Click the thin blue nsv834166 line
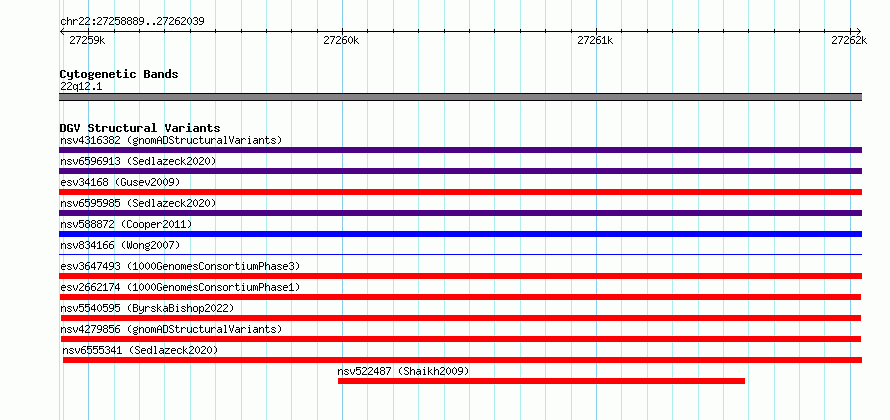 (460, 254)
